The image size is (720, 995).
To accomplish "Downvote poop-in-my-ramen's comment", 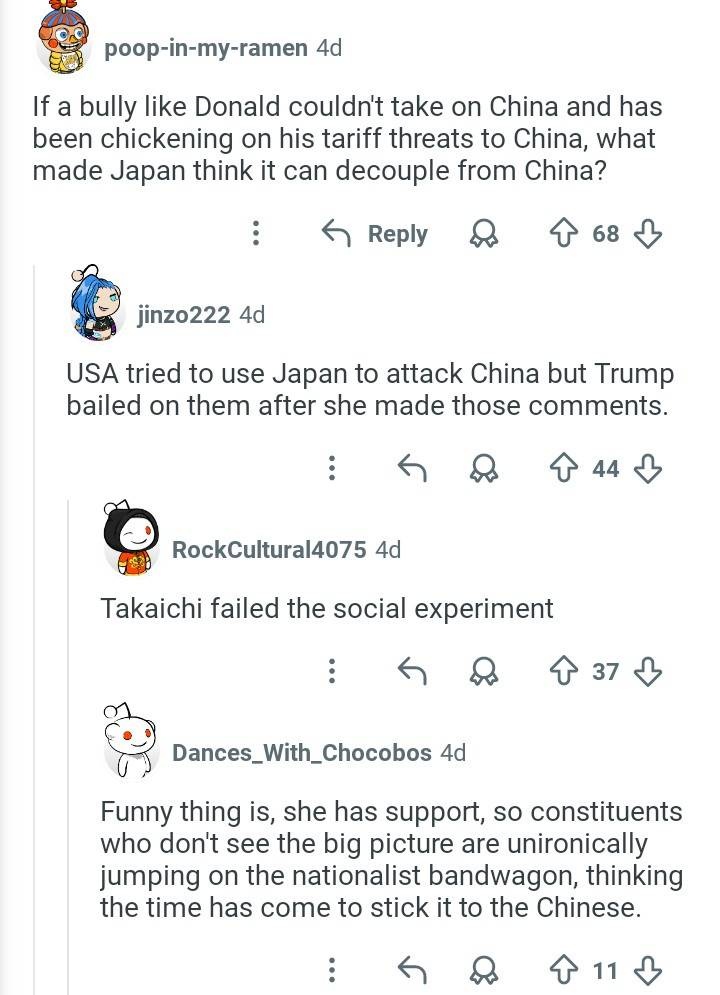I will coord(648,234).
